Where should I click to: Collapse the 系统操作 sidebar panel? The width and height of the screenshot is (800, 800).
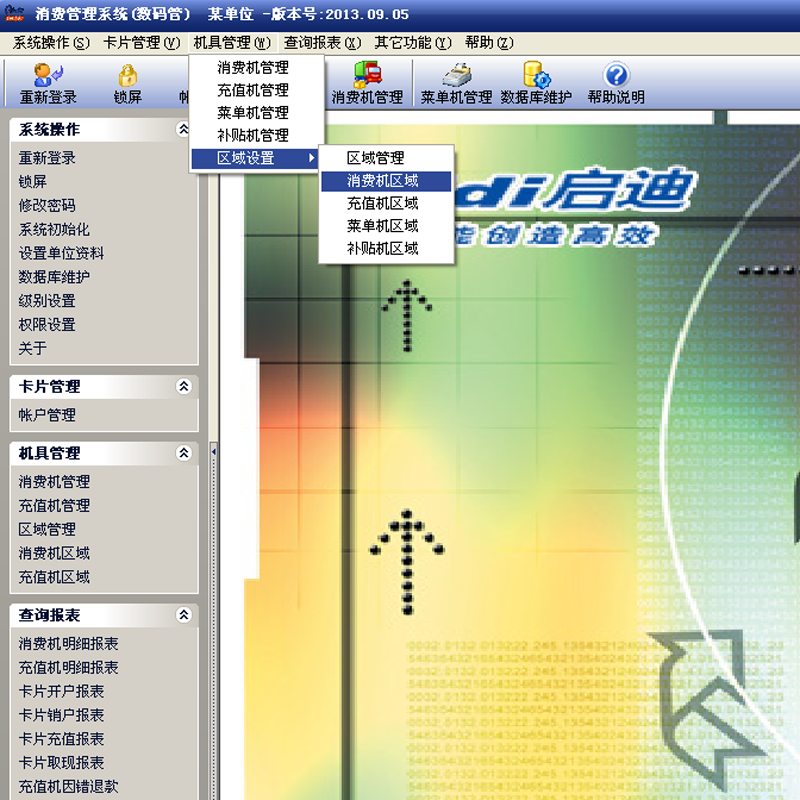182,129
